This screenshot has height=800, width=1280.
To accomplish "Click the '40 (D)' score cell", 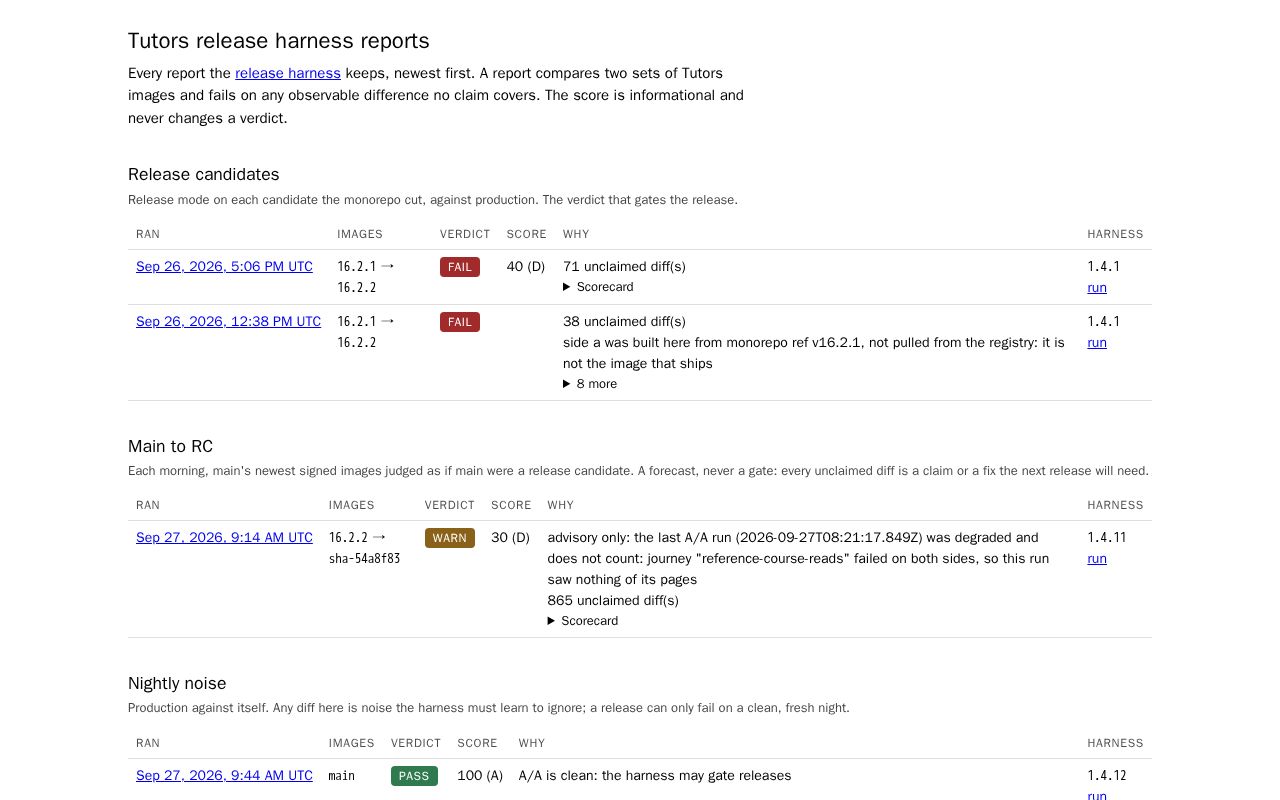I will coord(526,266).
